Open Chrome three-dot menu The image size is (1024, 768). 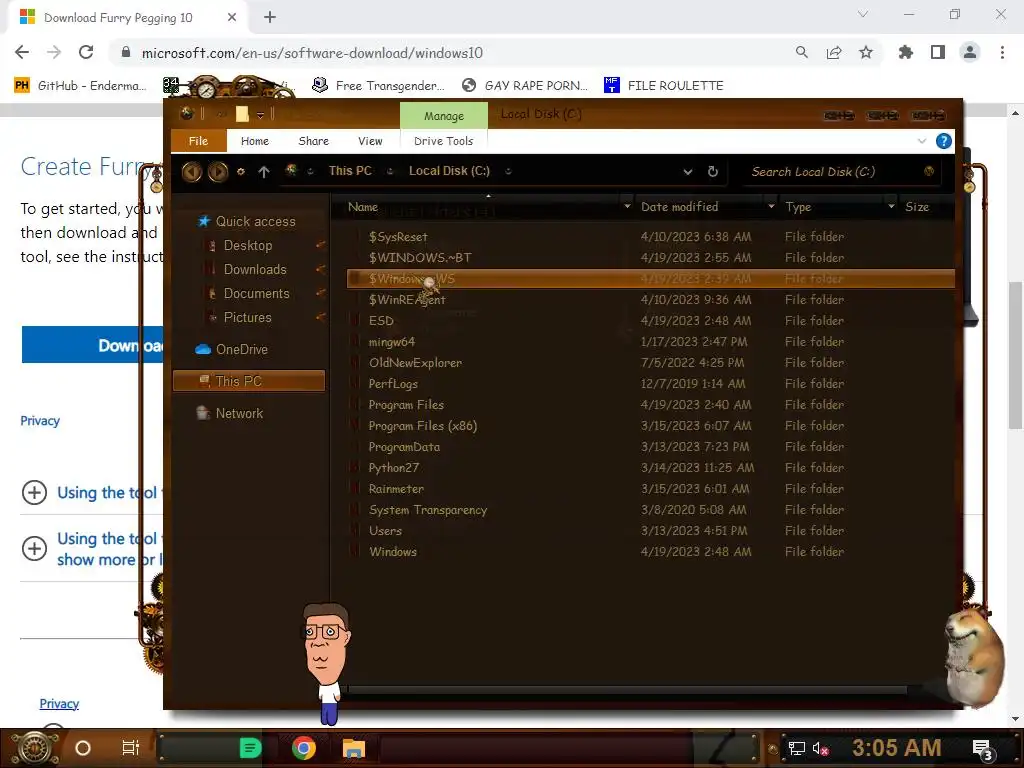click(x=1002, y=53)
